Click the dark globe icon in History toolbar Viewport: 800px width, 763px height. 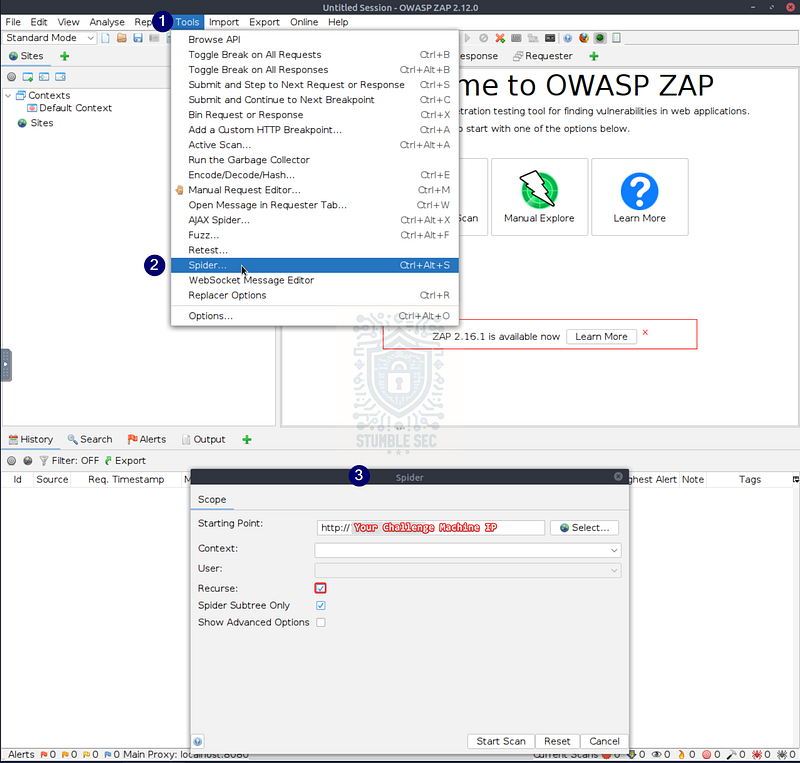point(28,461)
